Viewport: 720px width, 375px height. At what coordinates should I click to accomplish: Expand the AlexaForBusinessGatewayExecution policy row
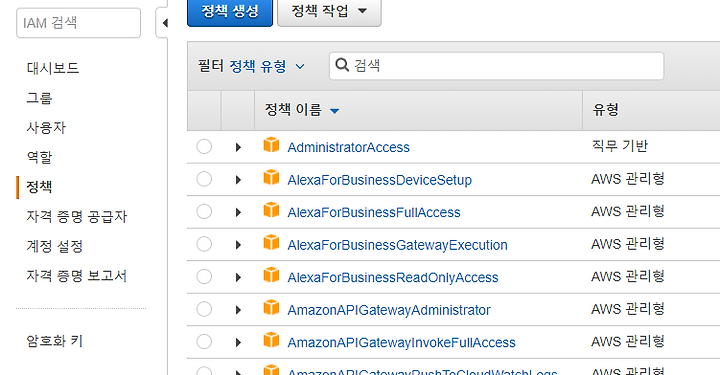pyautogui.click(x=238, y=245)
